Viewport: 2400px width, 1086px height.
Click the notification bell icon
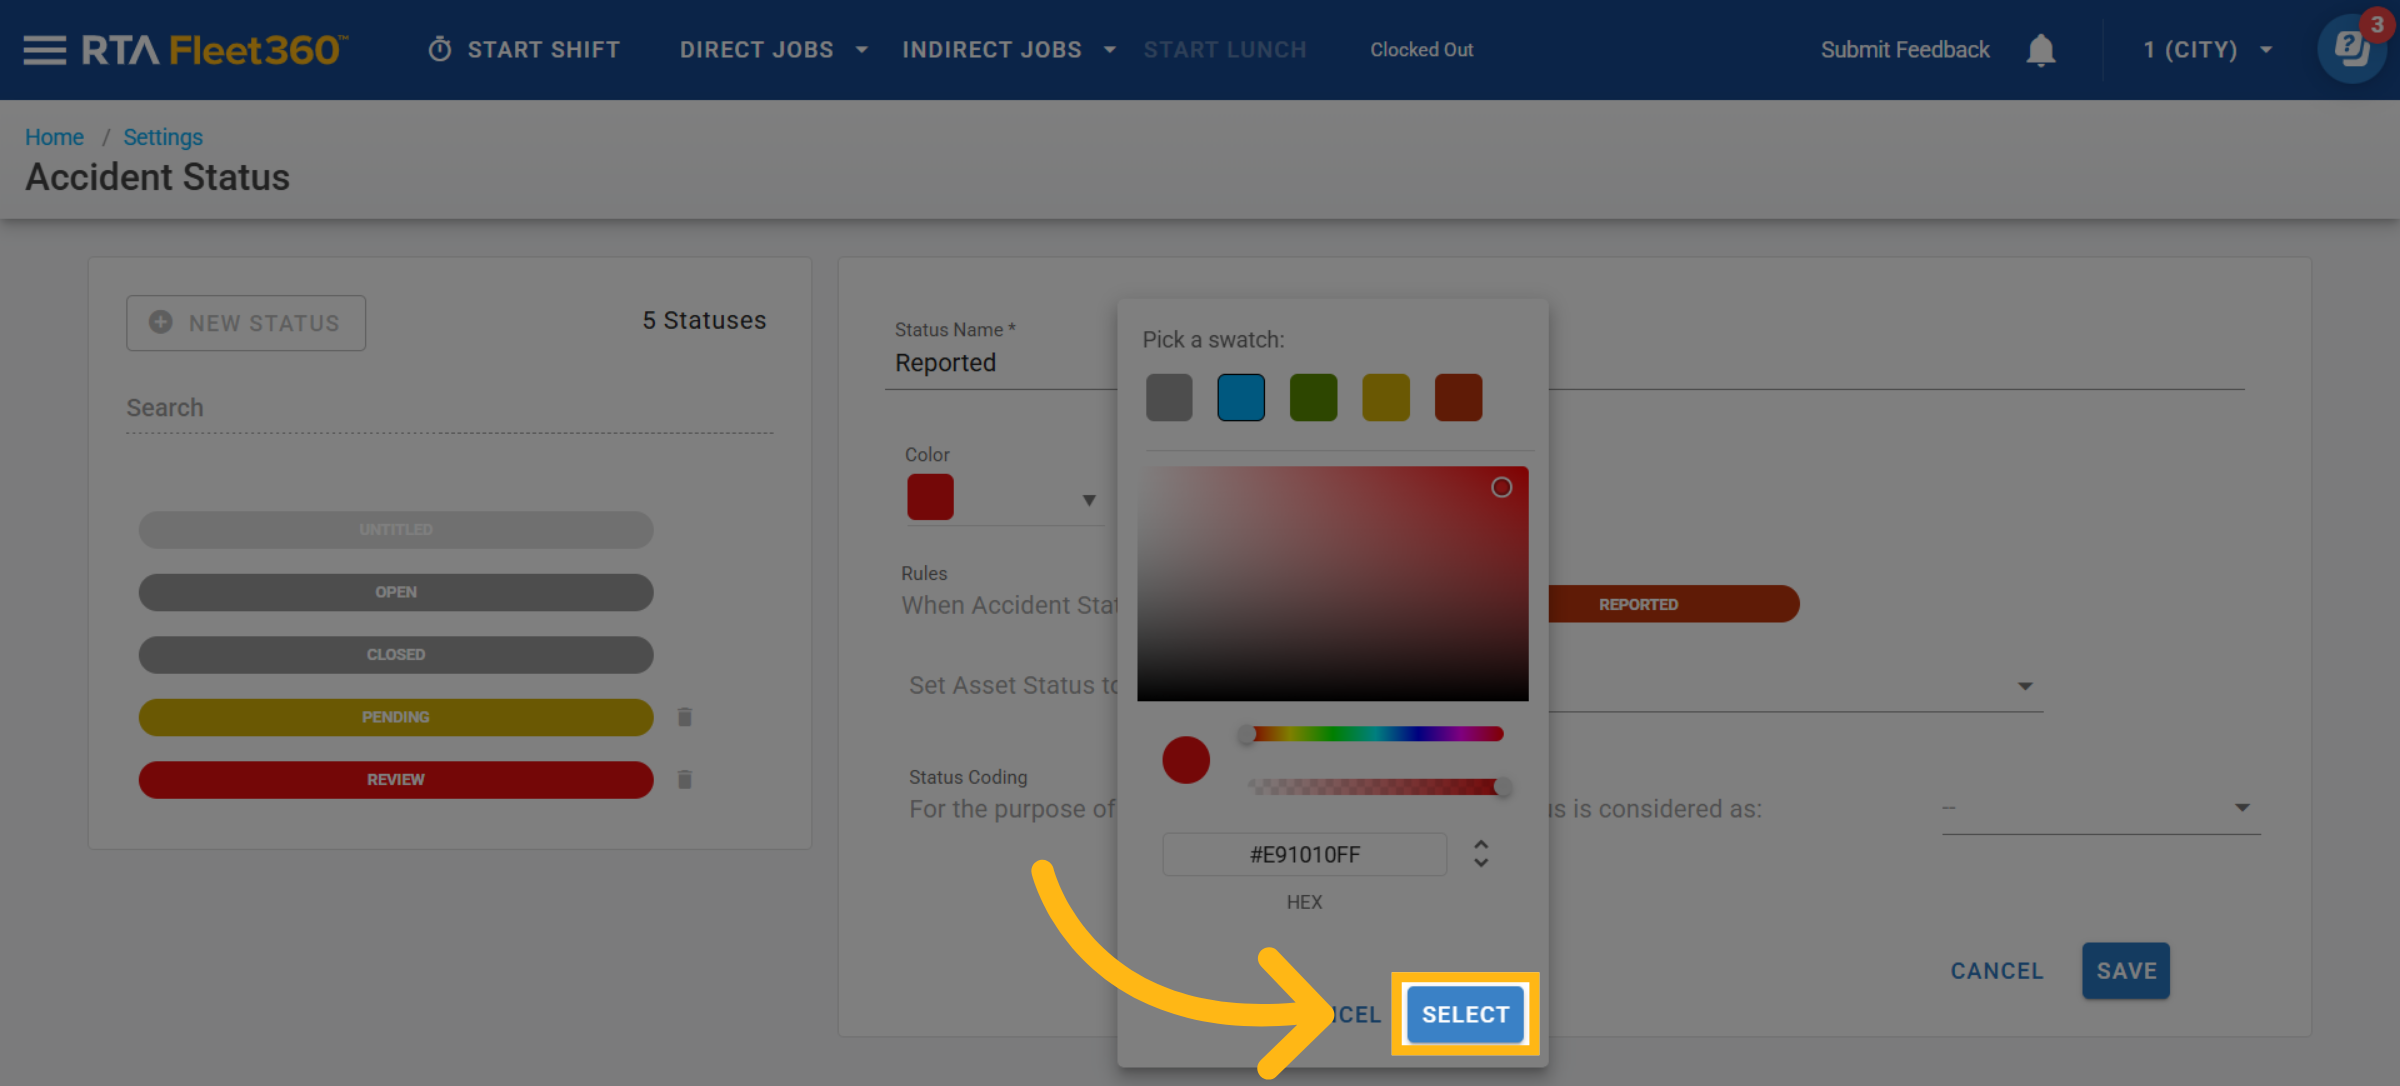(2040, 50)
